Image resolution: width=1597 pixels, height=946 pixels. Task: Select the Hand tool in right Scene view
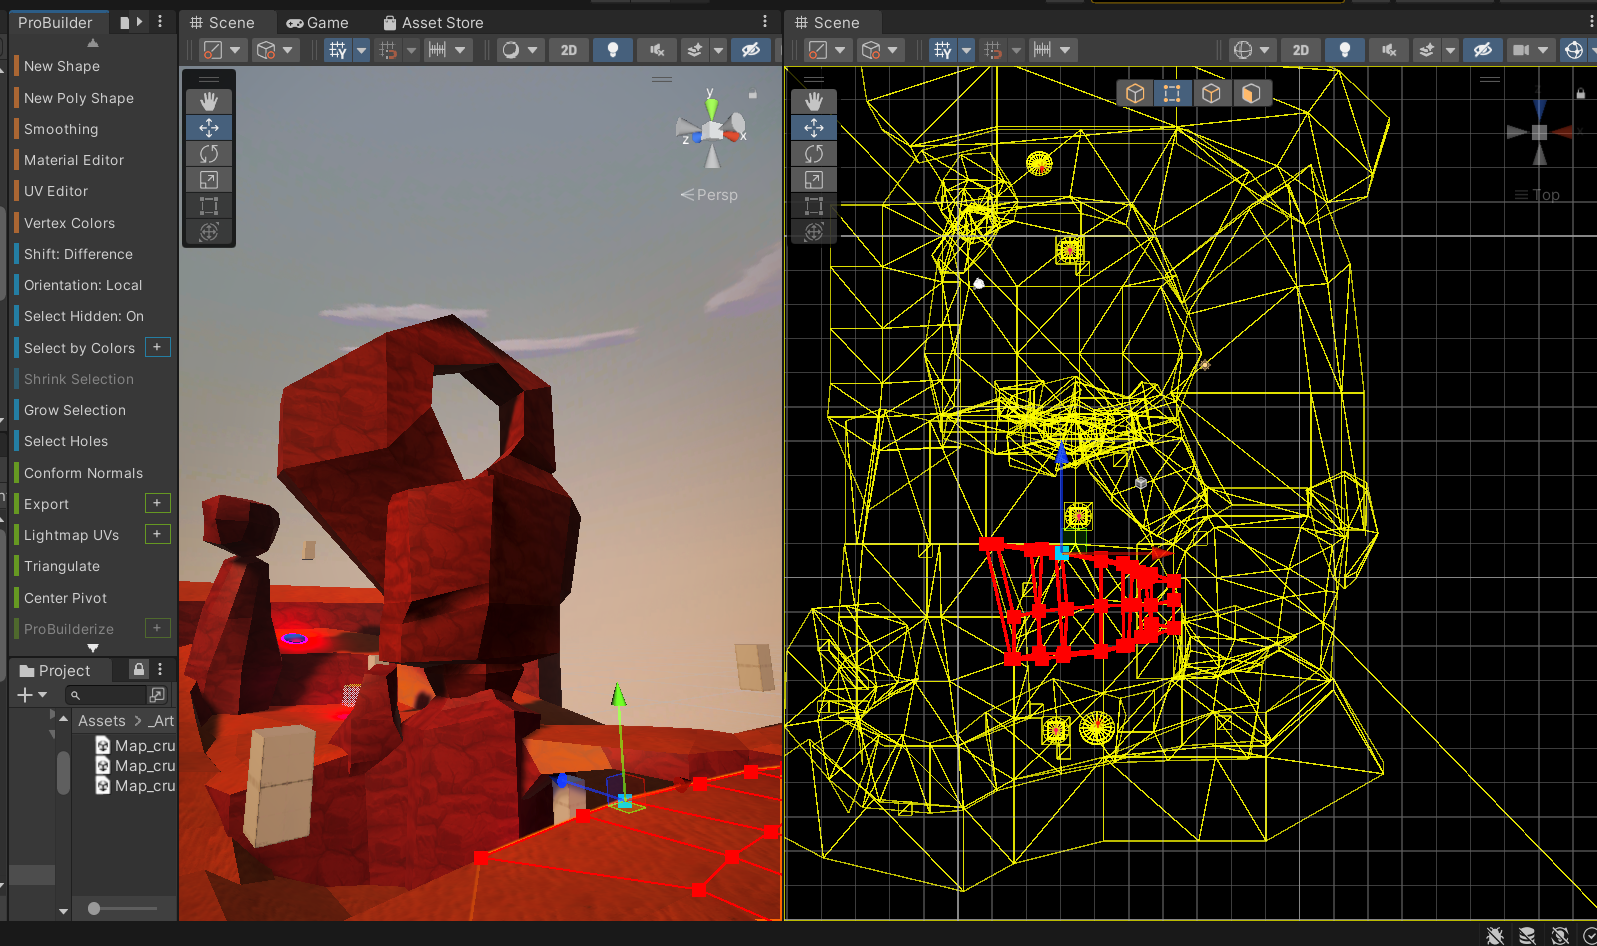tap(814, 101)
